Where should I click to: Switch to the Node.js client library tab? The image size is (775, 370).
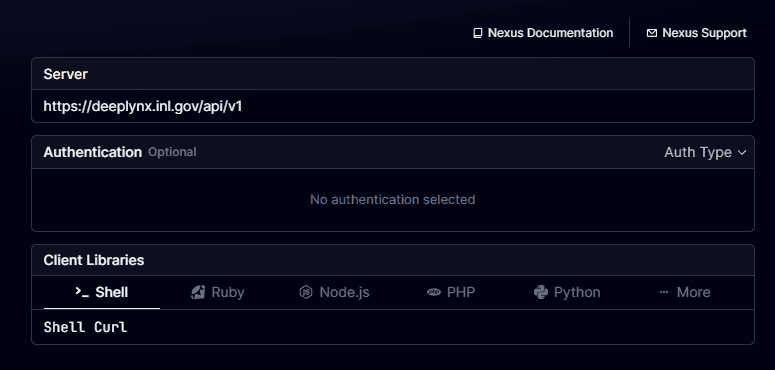click(x=334, y=292)
